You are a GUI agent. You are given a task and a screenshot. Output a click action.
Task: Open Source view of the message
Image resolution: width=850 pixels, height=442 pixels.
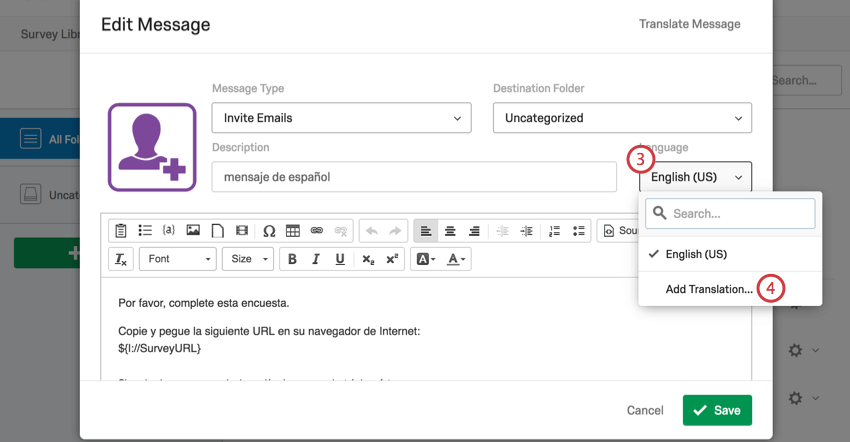(x=619, y=231)
